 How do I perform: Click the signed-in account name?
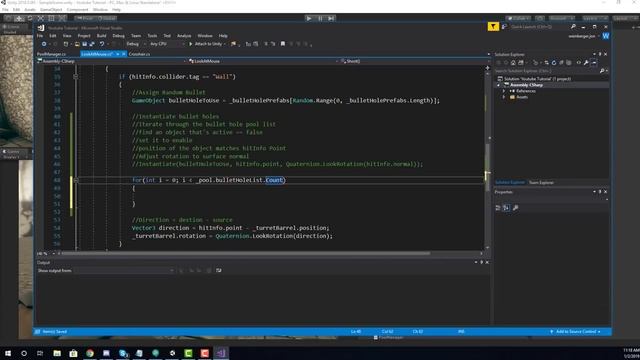pos(582,36)
